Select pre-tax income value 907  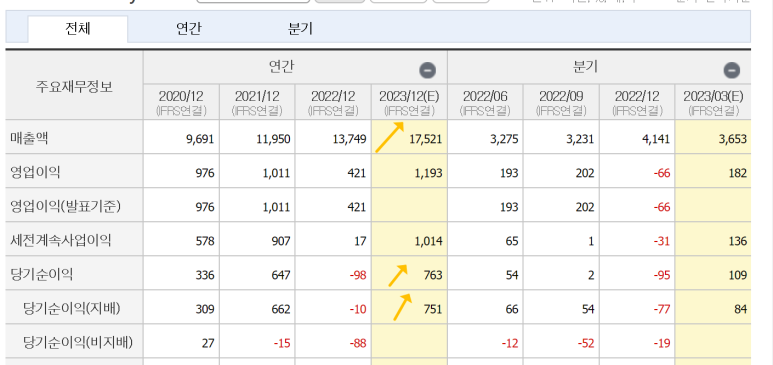point(281,242)
